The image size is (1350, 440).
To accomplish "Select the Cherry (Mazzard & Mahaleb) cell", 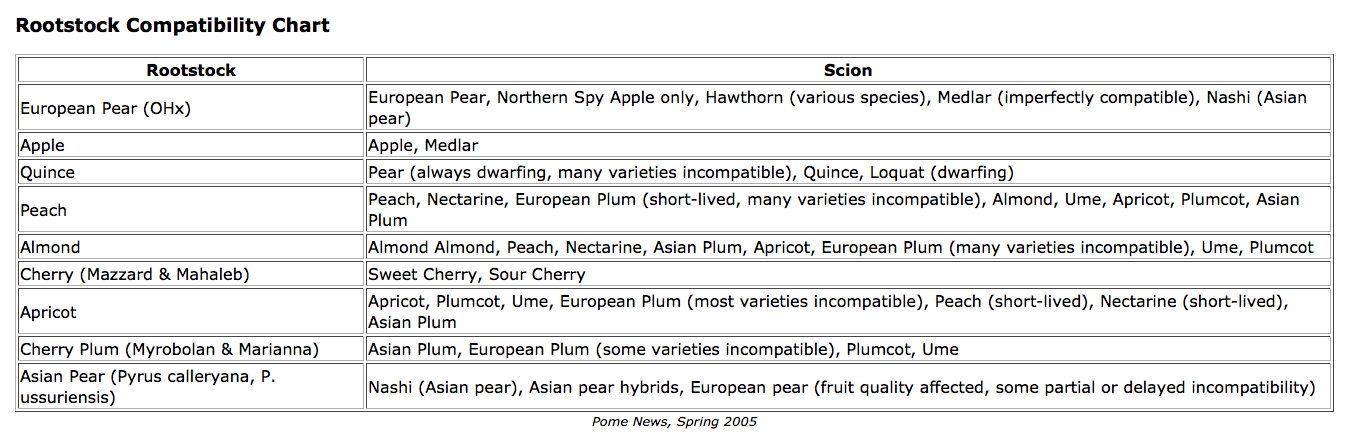I will 135,274.
